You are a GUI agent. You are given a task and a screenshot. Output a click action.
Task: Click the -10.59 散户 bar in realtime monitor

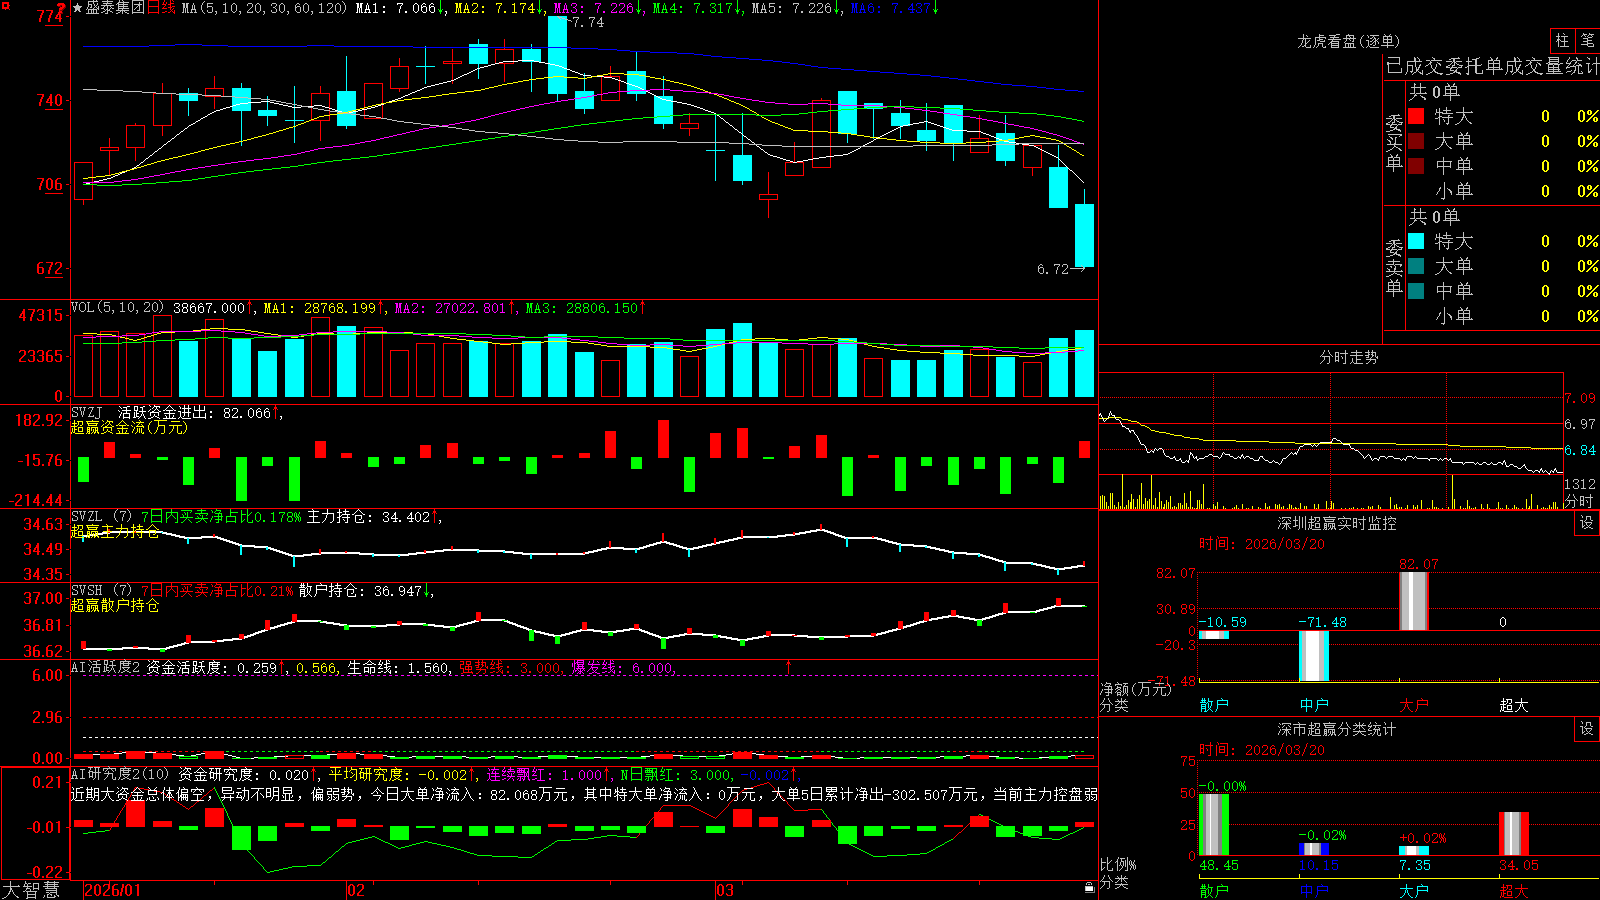point(1214,635)
